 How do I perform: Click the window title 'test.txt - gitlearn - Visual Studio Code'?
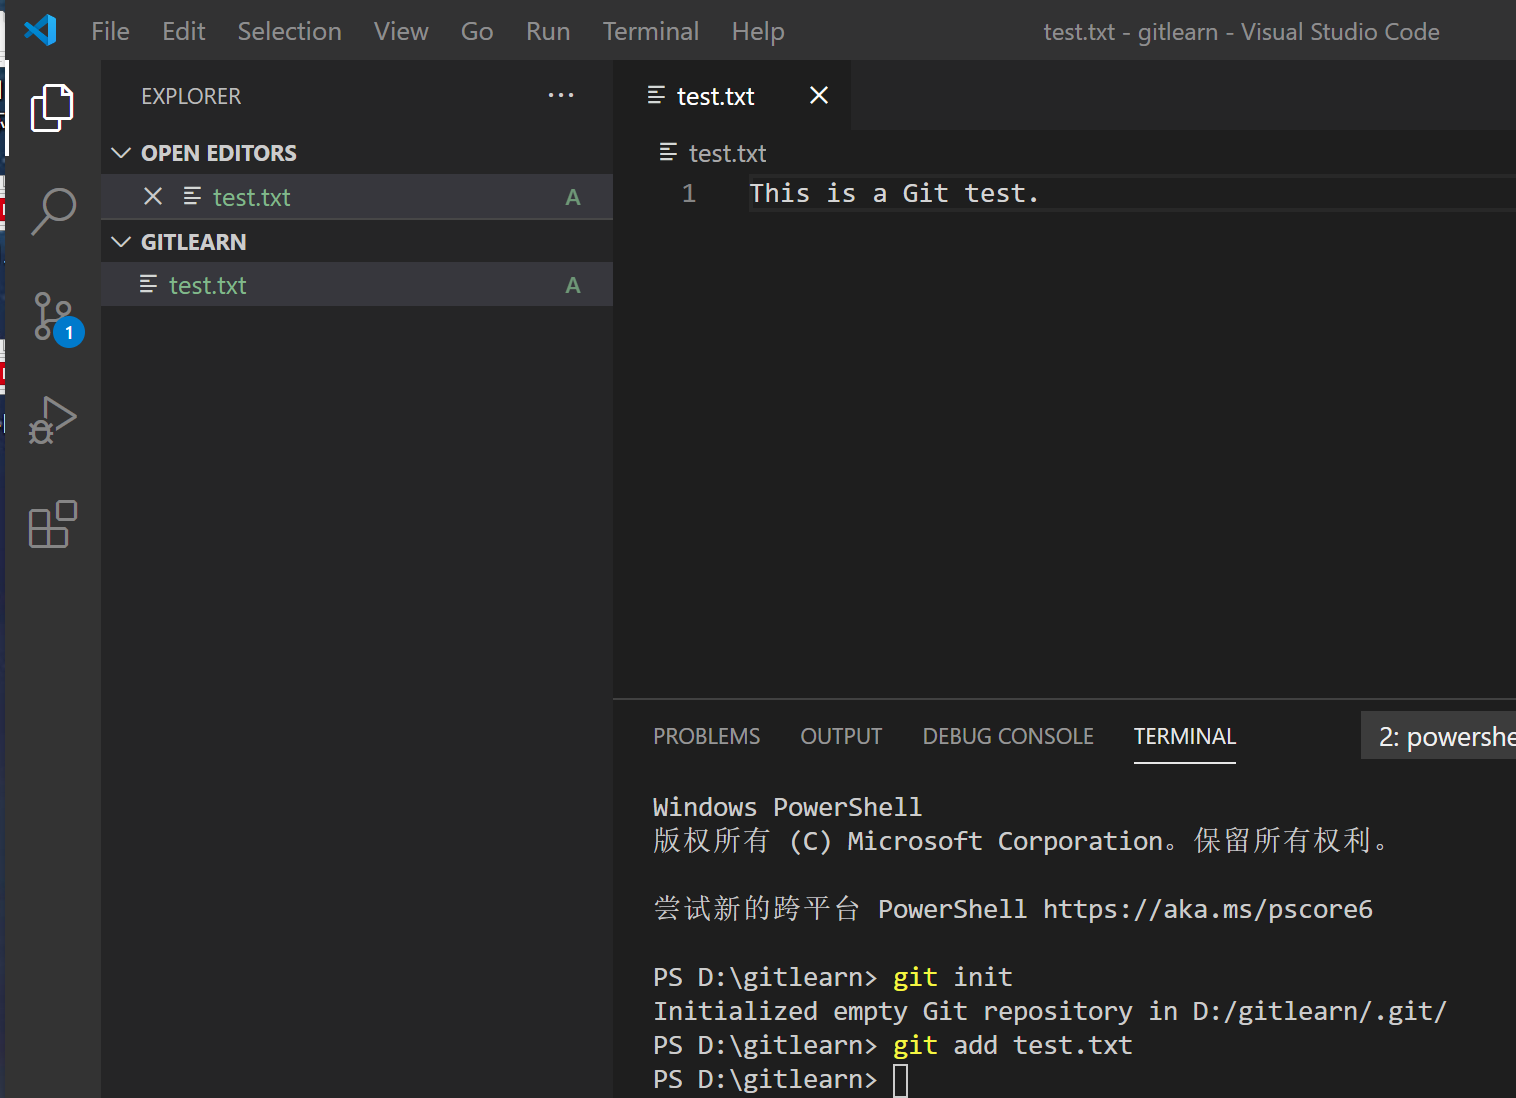pyautogui.click(x=1242, y=32)
